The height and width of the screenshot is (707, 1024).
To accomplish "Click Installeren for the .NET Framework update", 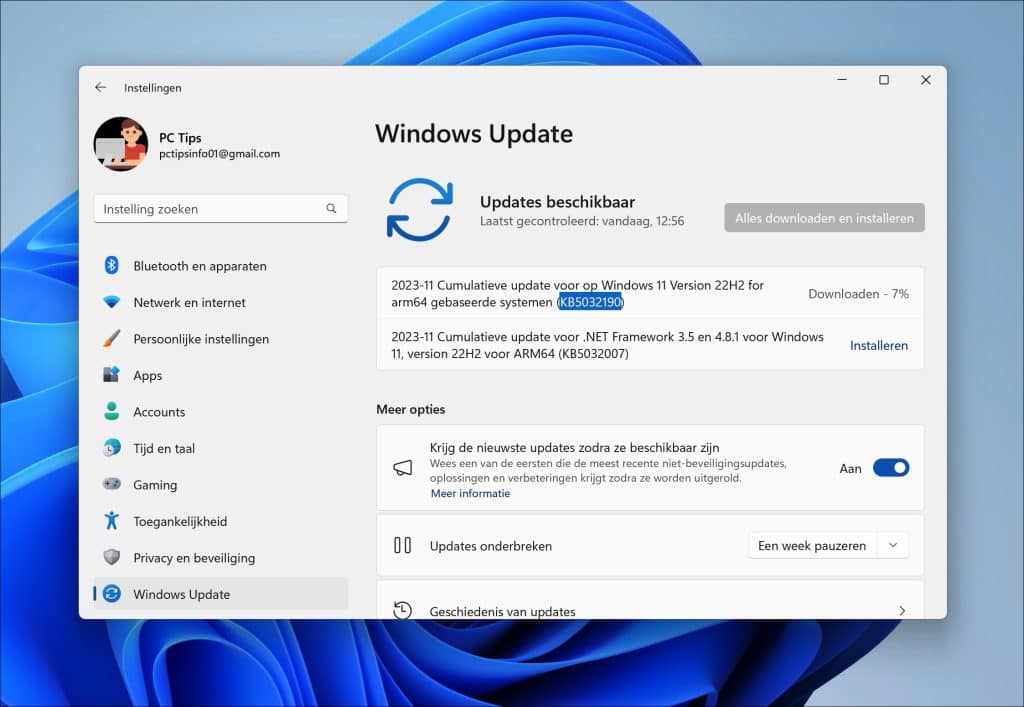I will (x=878, y=345).
